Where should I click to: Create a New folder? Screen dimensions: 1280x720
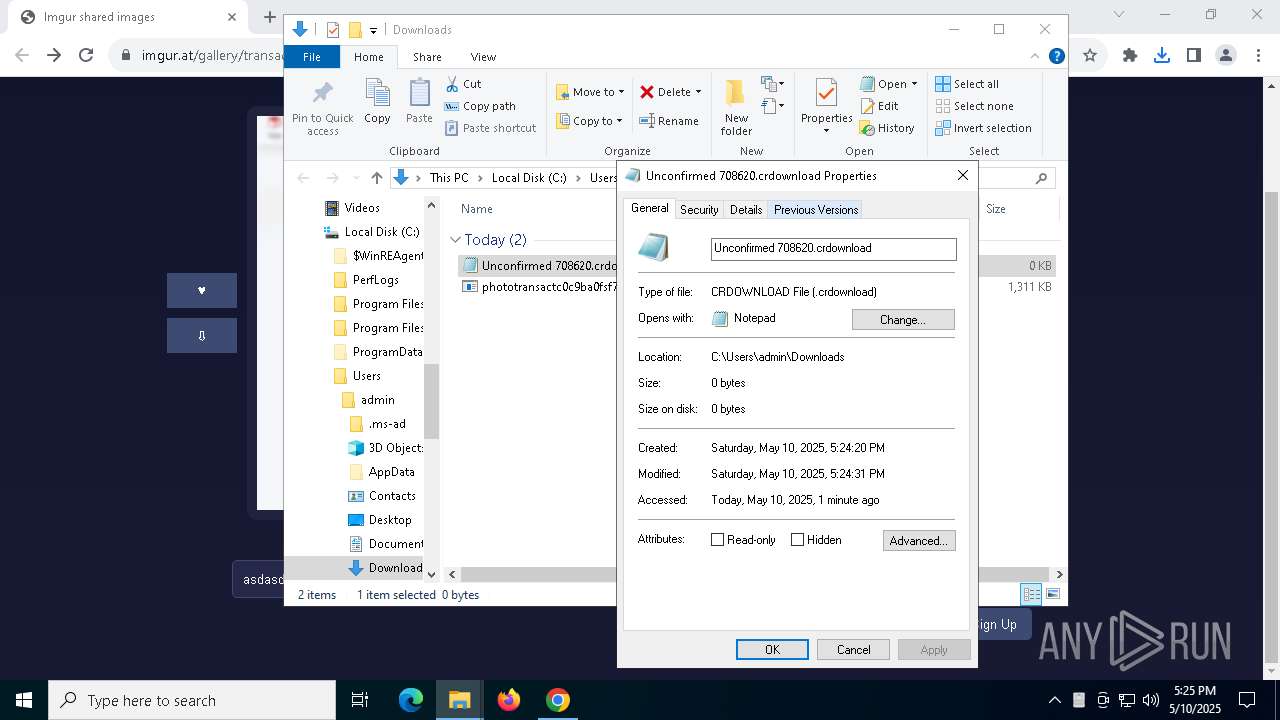(736, 106)
